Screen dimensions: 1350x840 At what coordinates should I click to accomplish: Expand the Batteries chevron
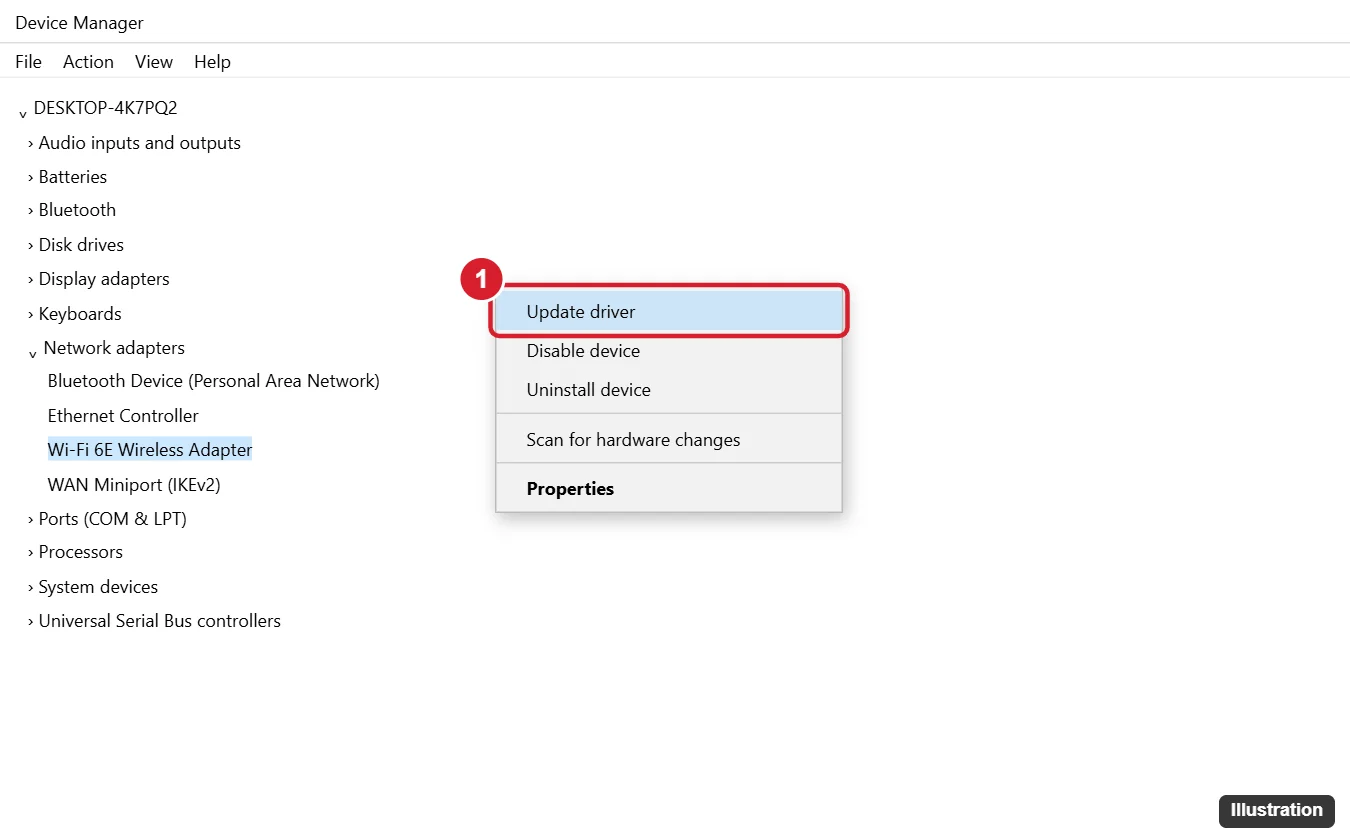[30, 178]
